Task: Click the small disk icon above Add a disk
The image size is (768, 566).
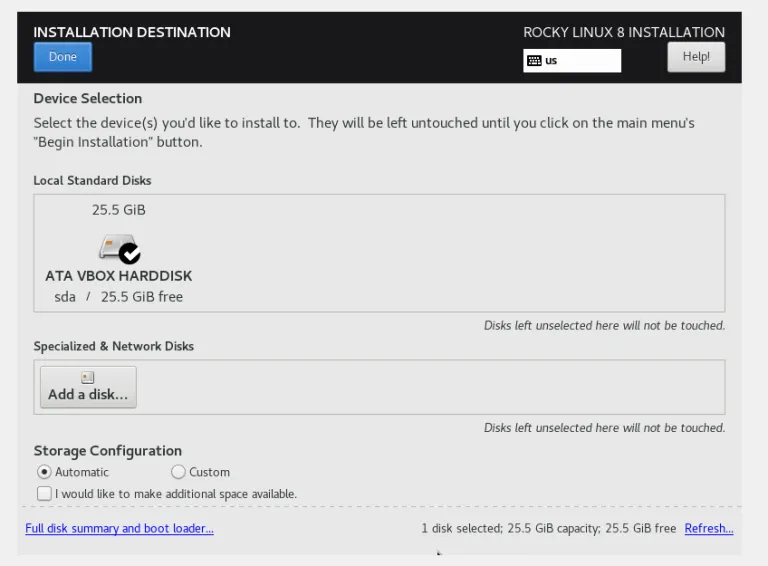Action: (x=88, y=377)
